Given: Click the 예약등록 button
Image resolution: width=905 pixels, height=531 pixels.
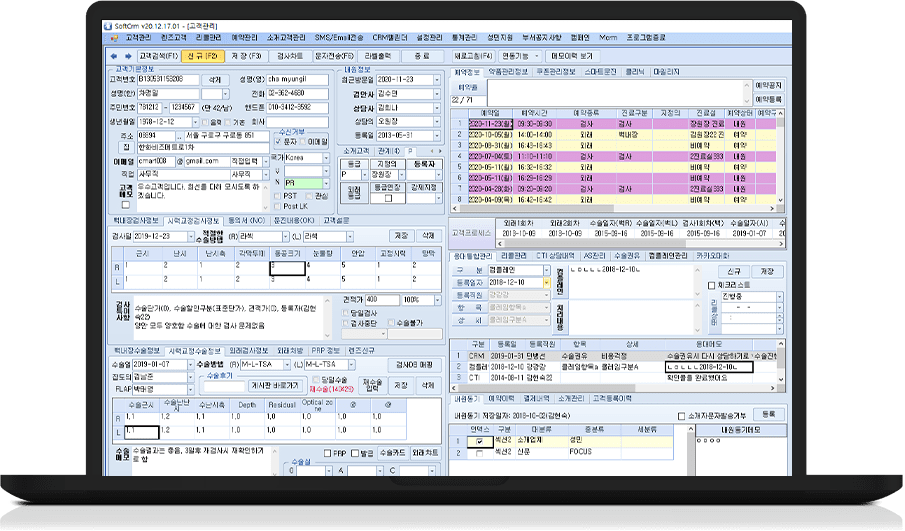Looking at the screenshot, I should click(768, 99).
